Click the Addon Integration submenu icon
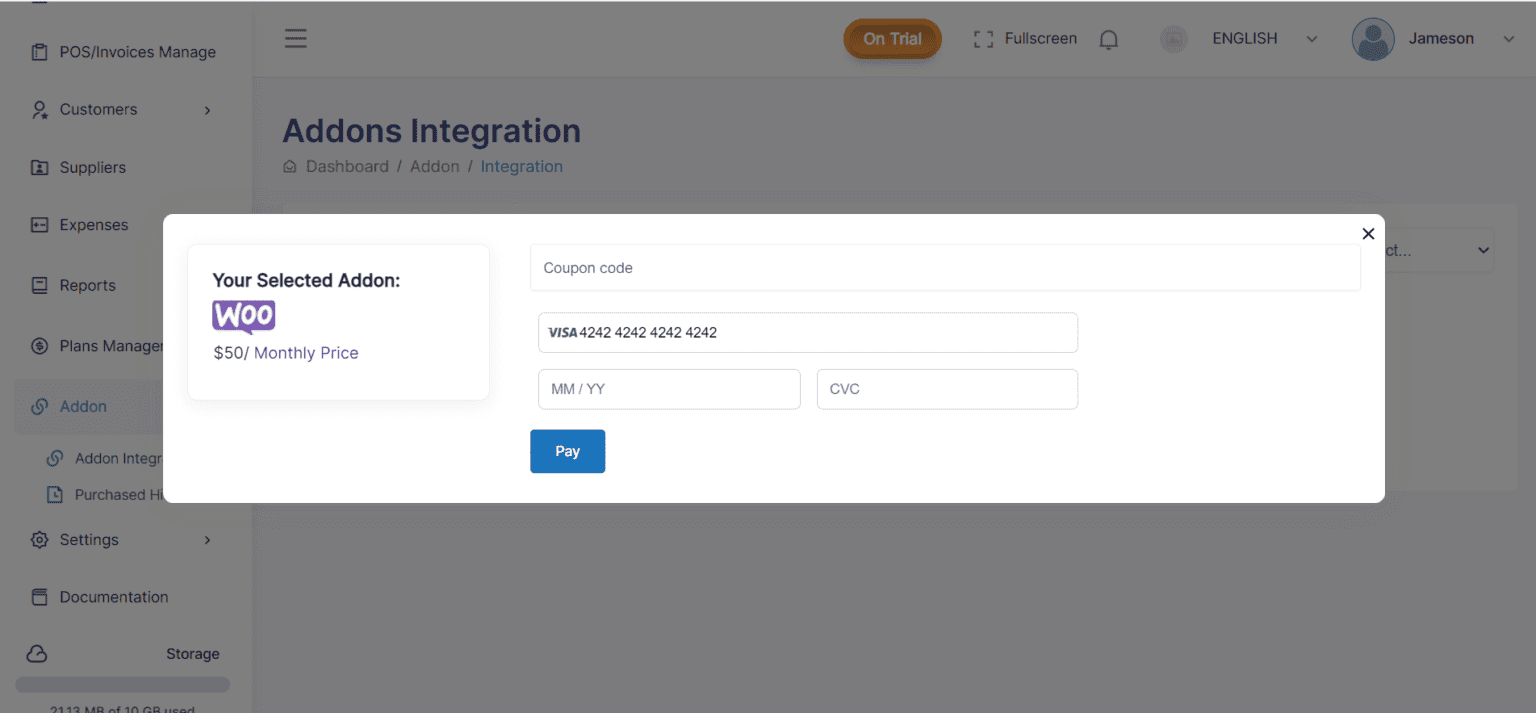1536x713 pixels. (x=55, y=458)
